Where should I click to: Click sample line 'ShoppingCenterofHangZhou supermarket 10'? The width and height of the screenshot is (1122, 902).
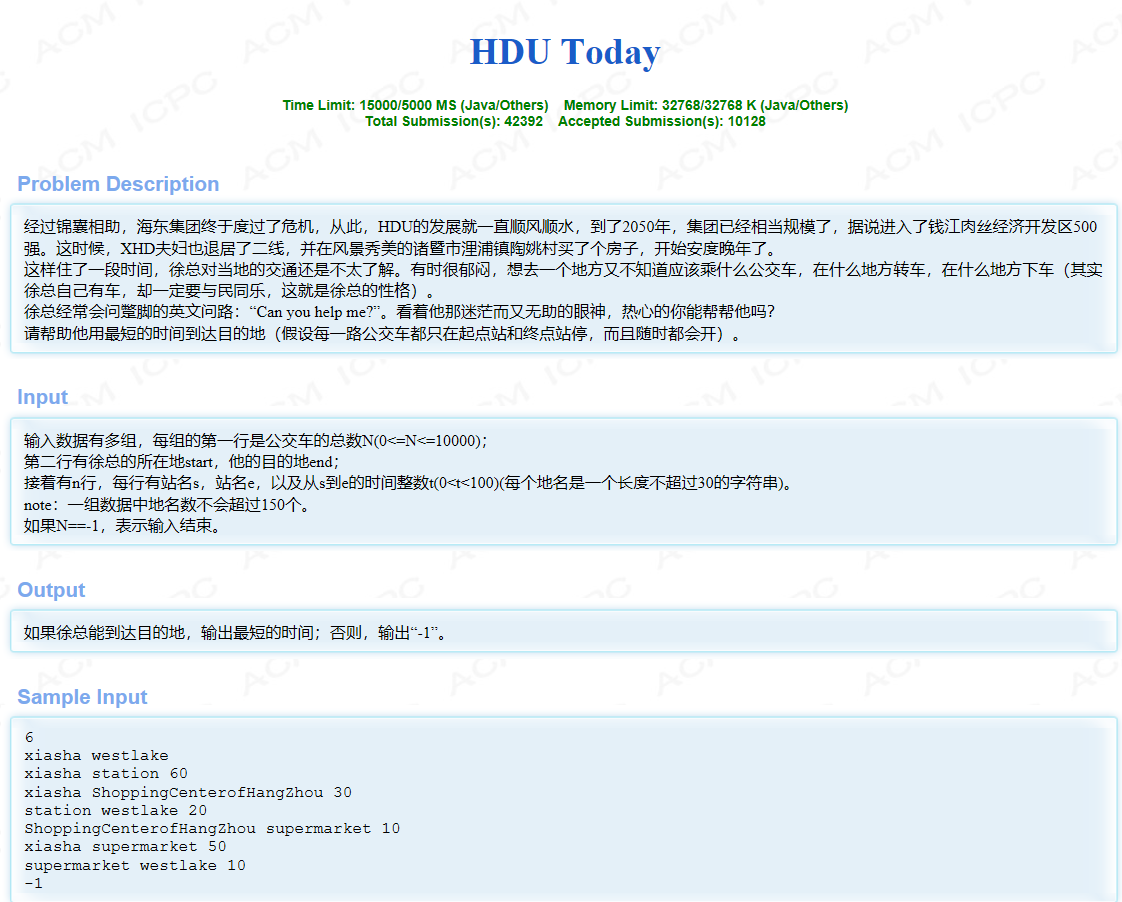213,828
